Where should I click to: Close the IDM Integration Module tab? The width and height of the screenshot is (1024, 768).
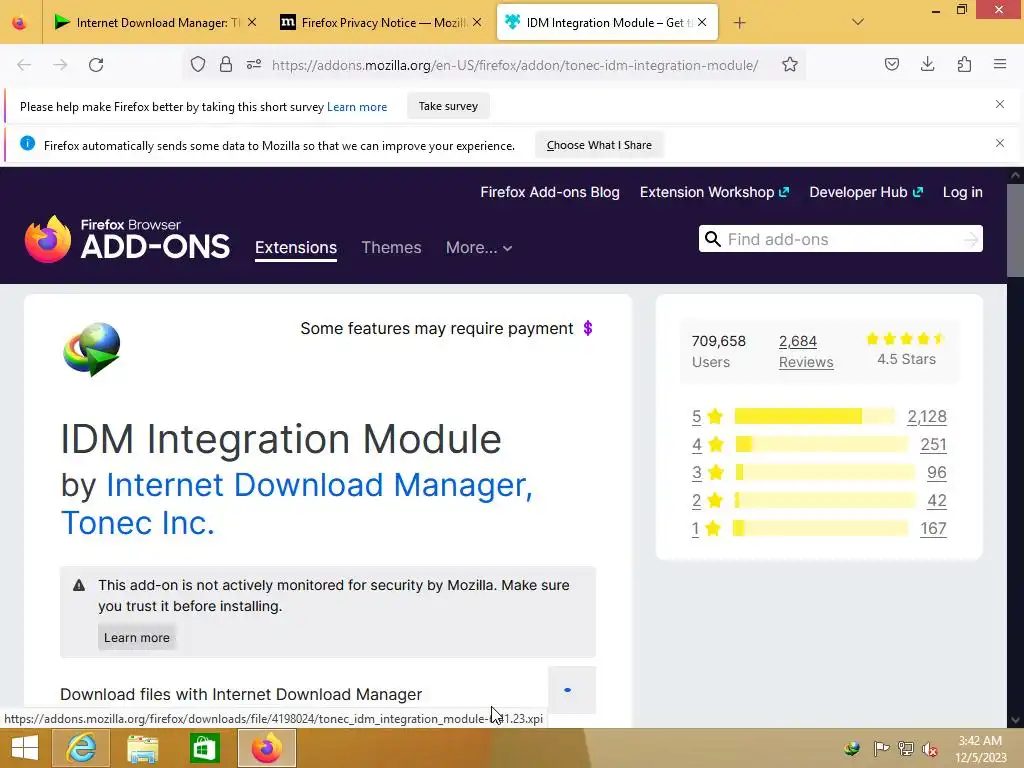click(x=702, y=22)
